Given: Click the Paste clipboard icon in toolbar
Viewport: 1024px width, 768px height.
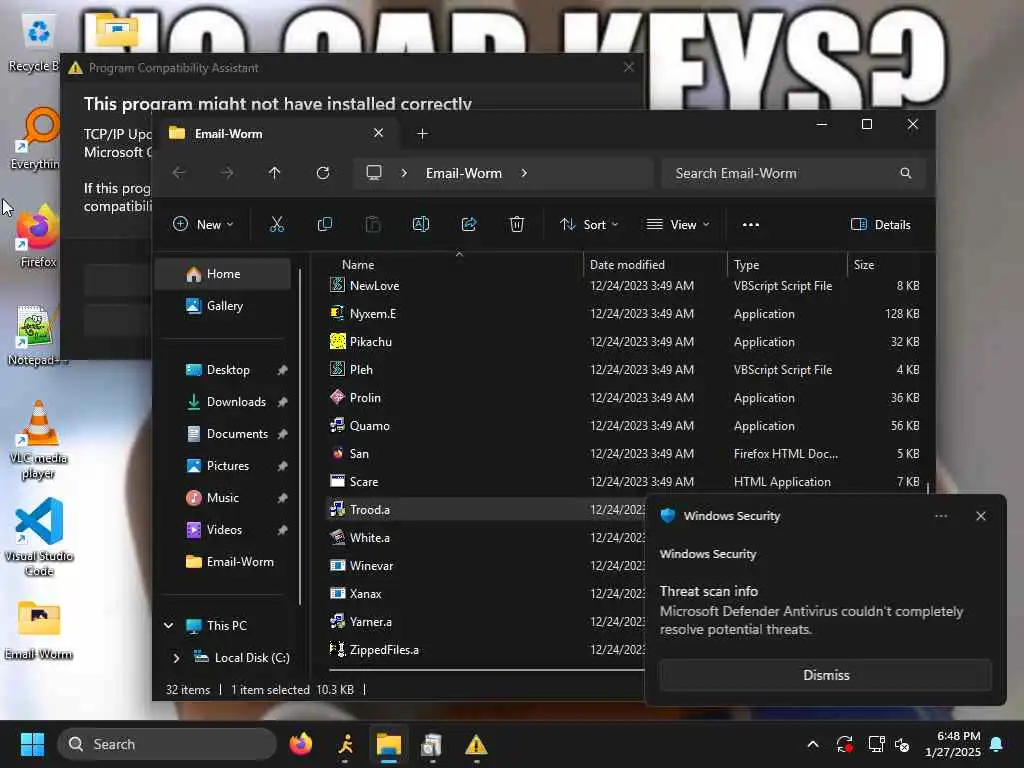Looking at the screenshot, I should click(373, 225).
